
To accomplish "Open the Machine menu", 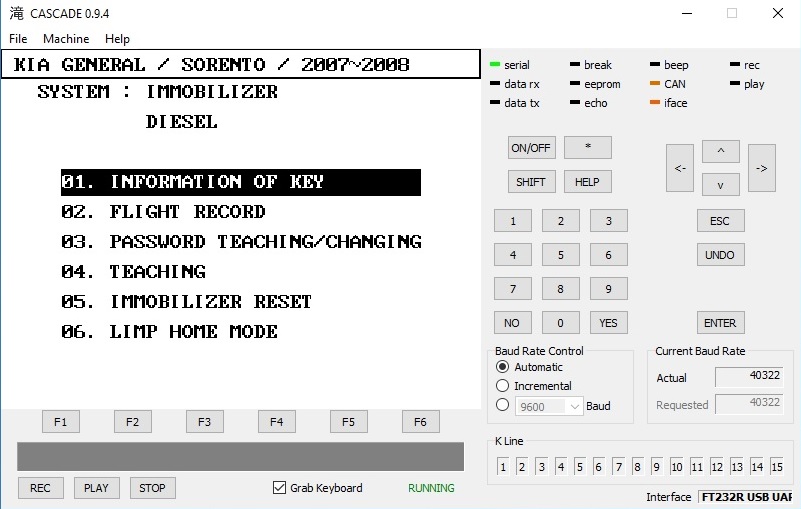I will (x=66, y=39).
